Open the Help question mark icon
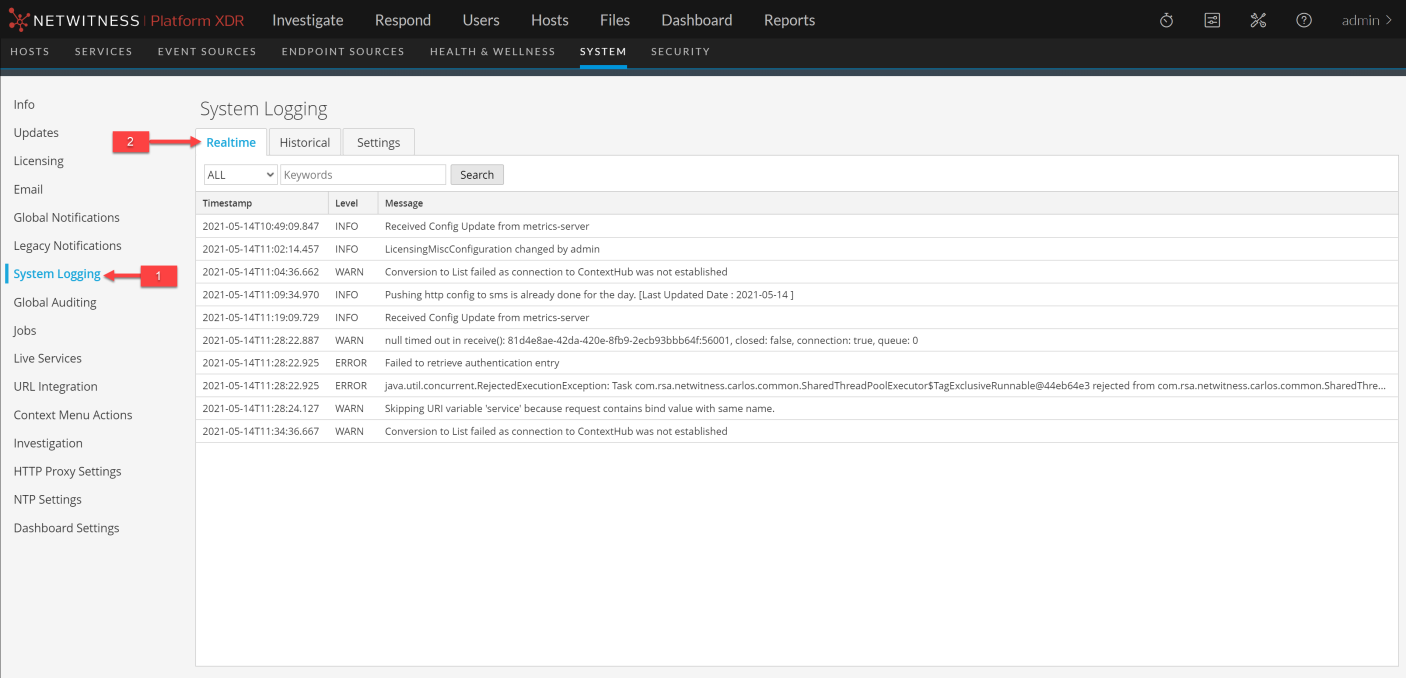Image resolution: width=1406 pixels, height=678 pixels. tap(1303, 19)
